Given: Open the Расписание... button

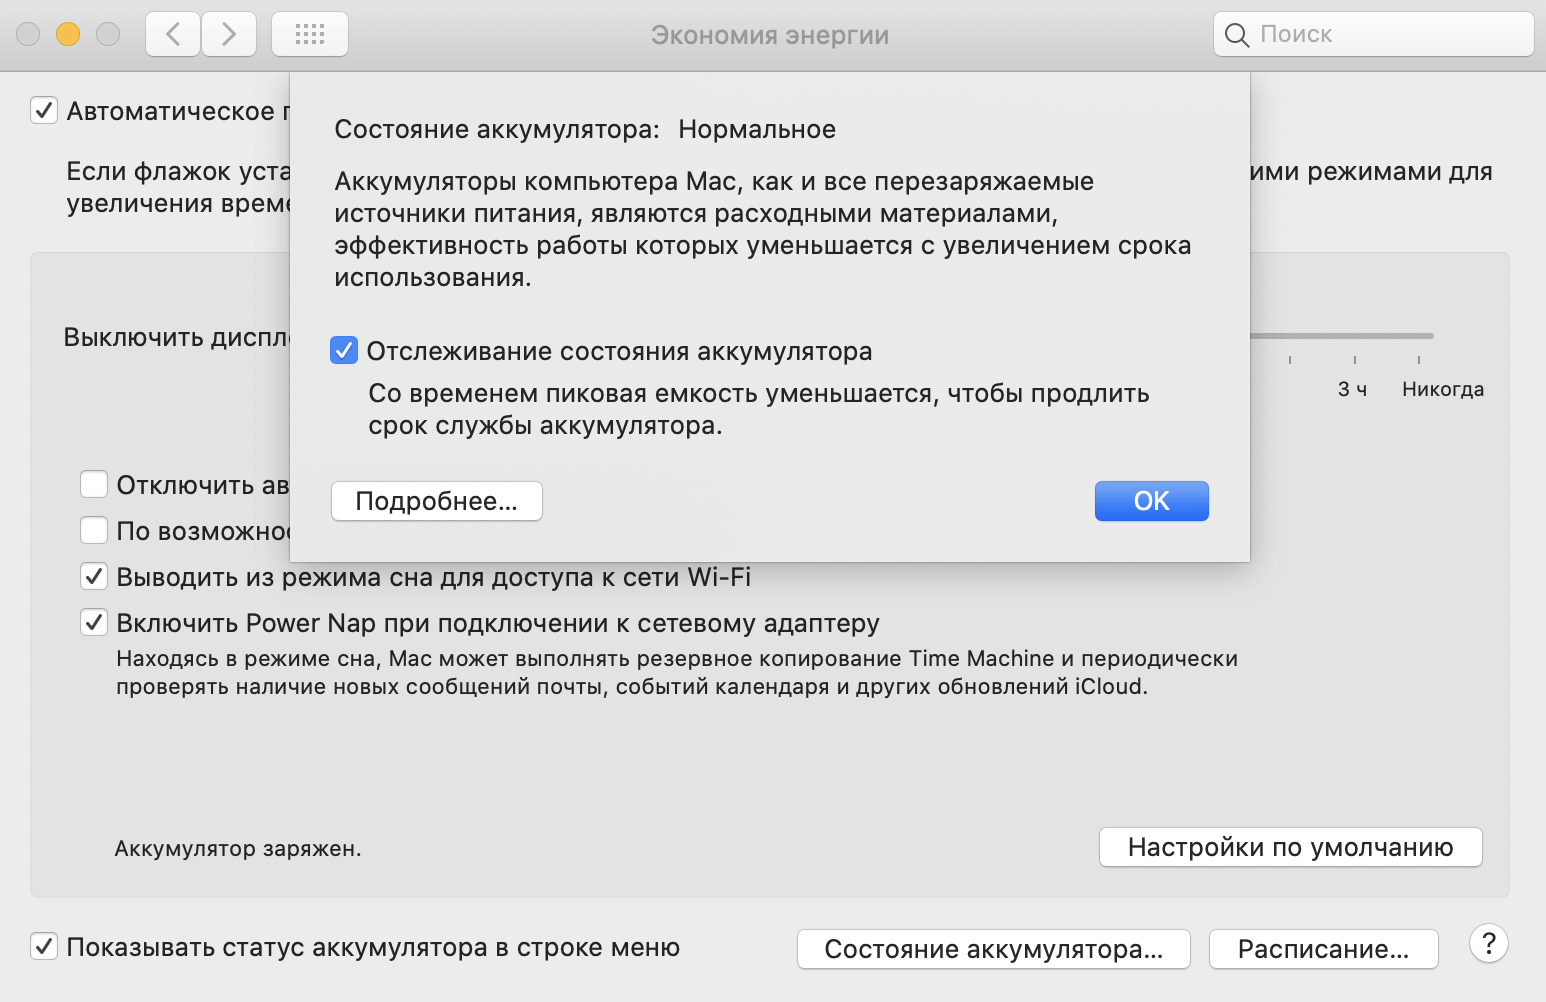Looking at the screenshot, I should pos(1323,949).
